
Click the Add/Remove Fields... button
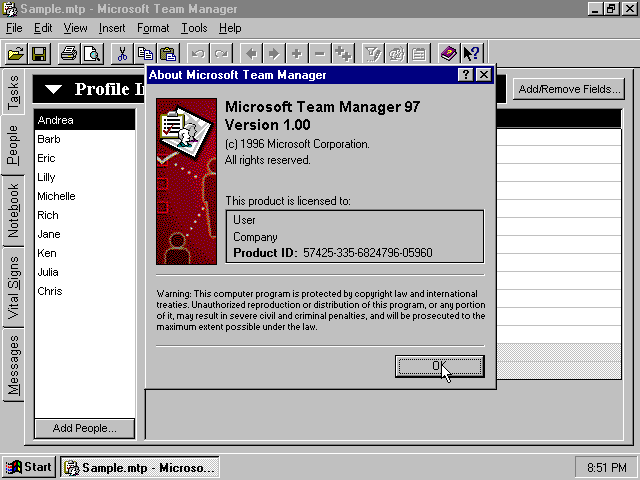[x=569, y=89]
